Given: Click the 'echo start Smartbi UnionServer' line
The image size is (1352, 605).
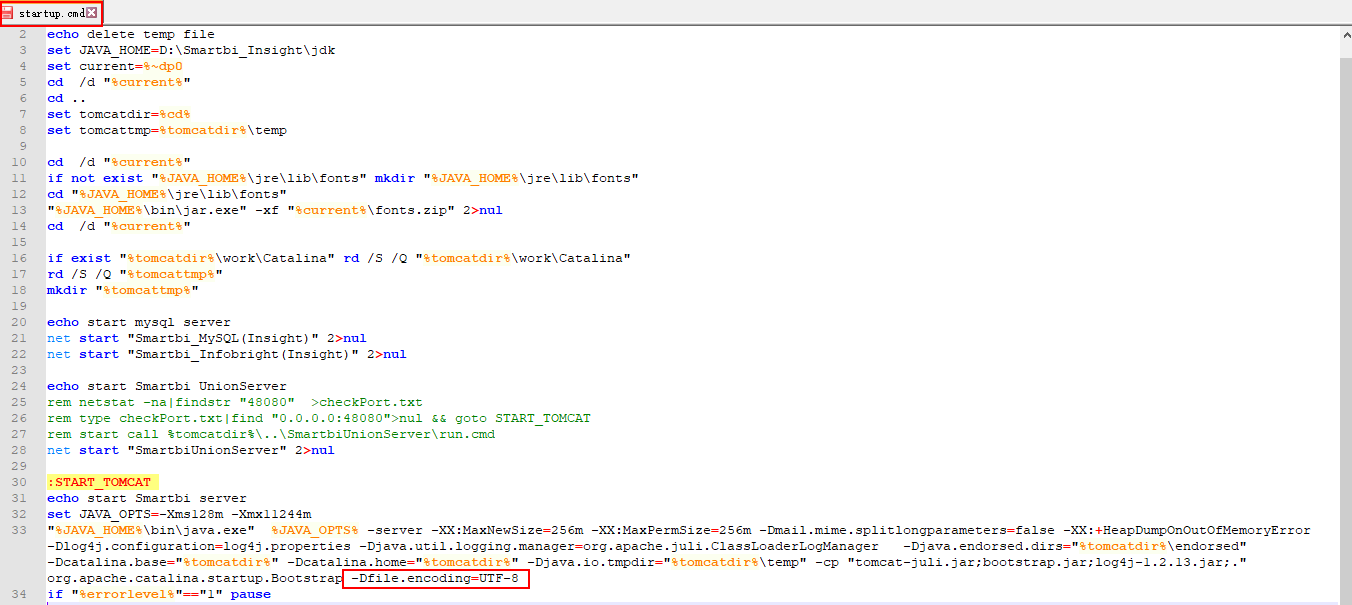Looking at the screenshot, I should coord(167,386).
